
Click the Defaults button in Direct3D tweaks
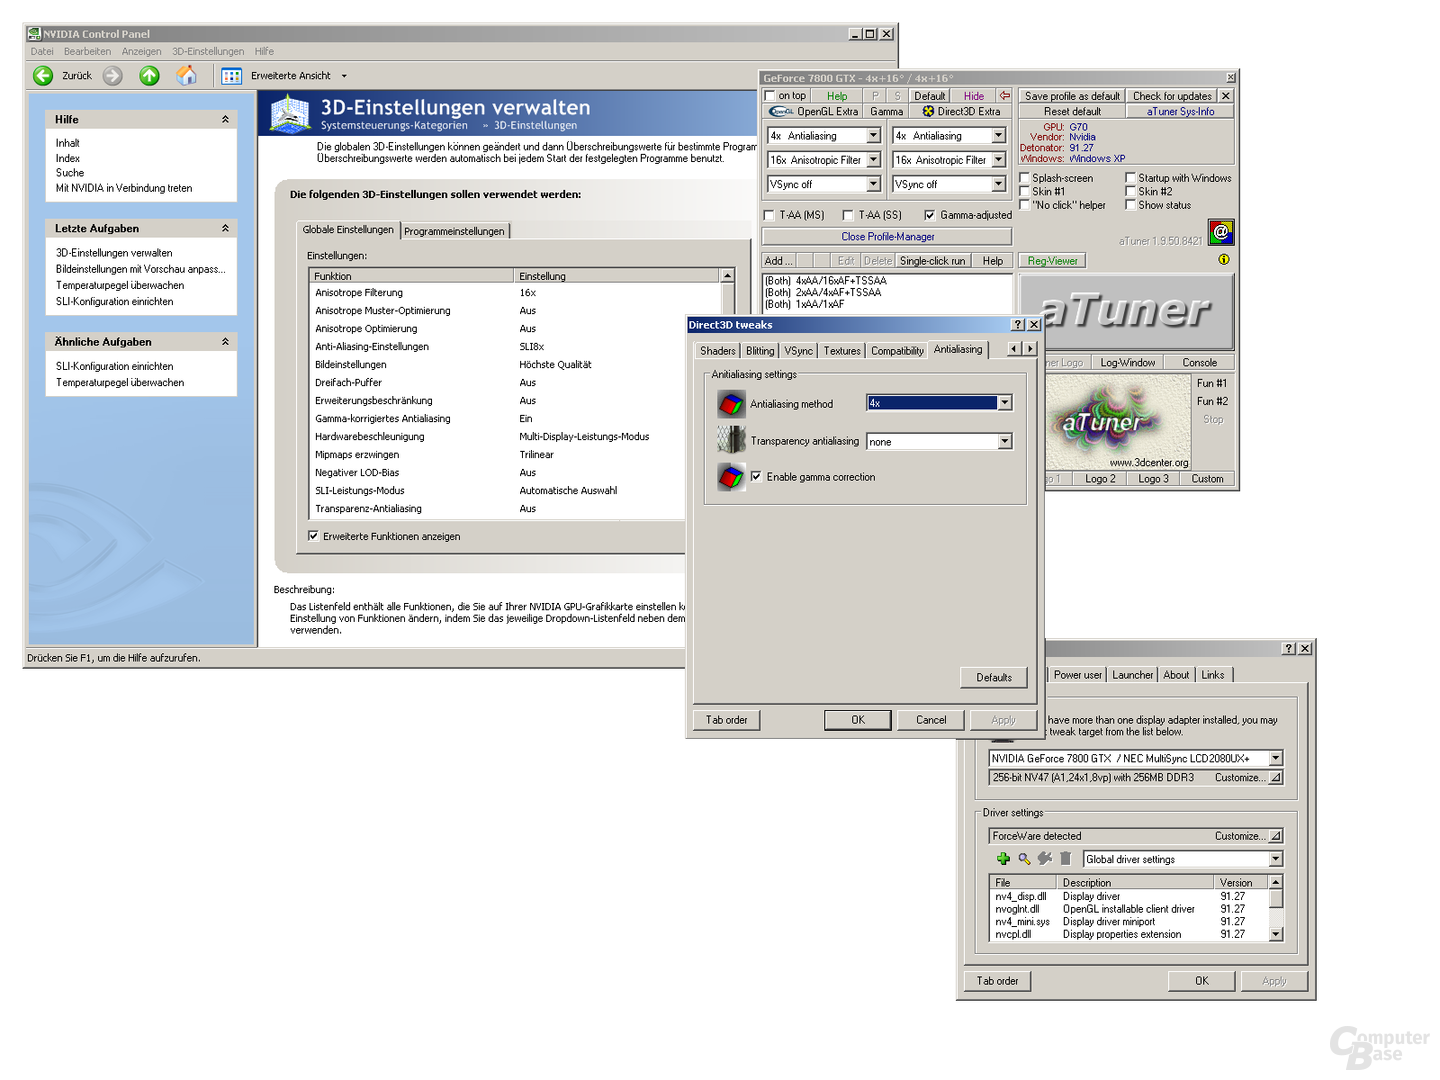coord(994,677)
